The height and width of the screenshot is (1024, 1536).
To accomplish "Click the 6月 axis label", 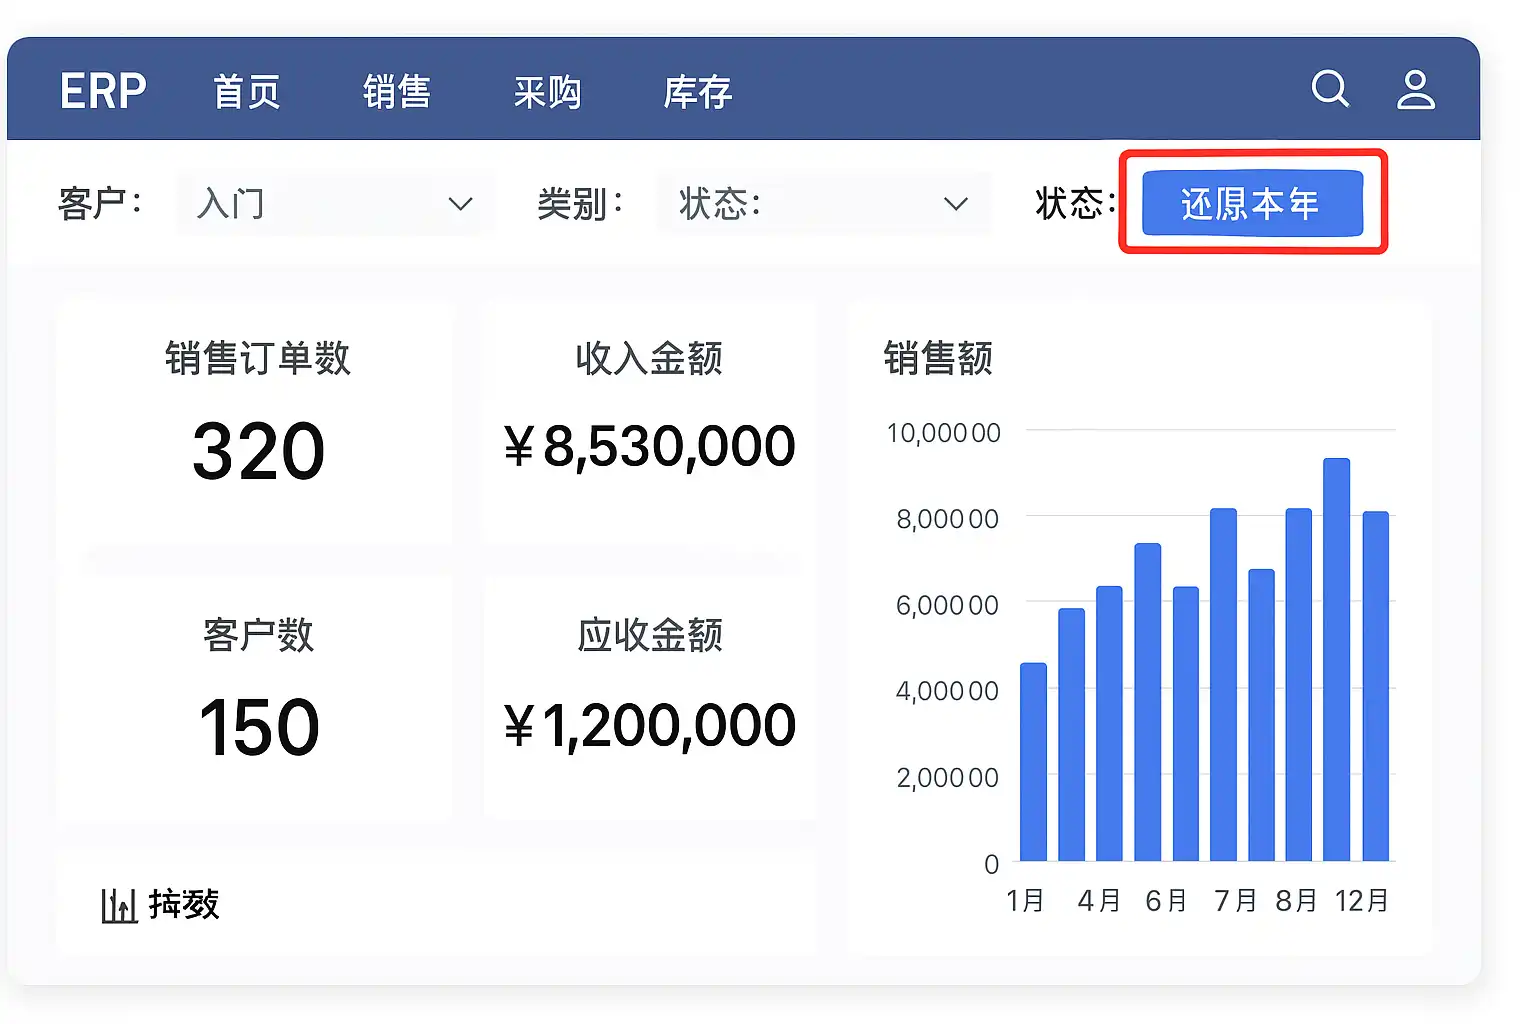I will 1166,901.
